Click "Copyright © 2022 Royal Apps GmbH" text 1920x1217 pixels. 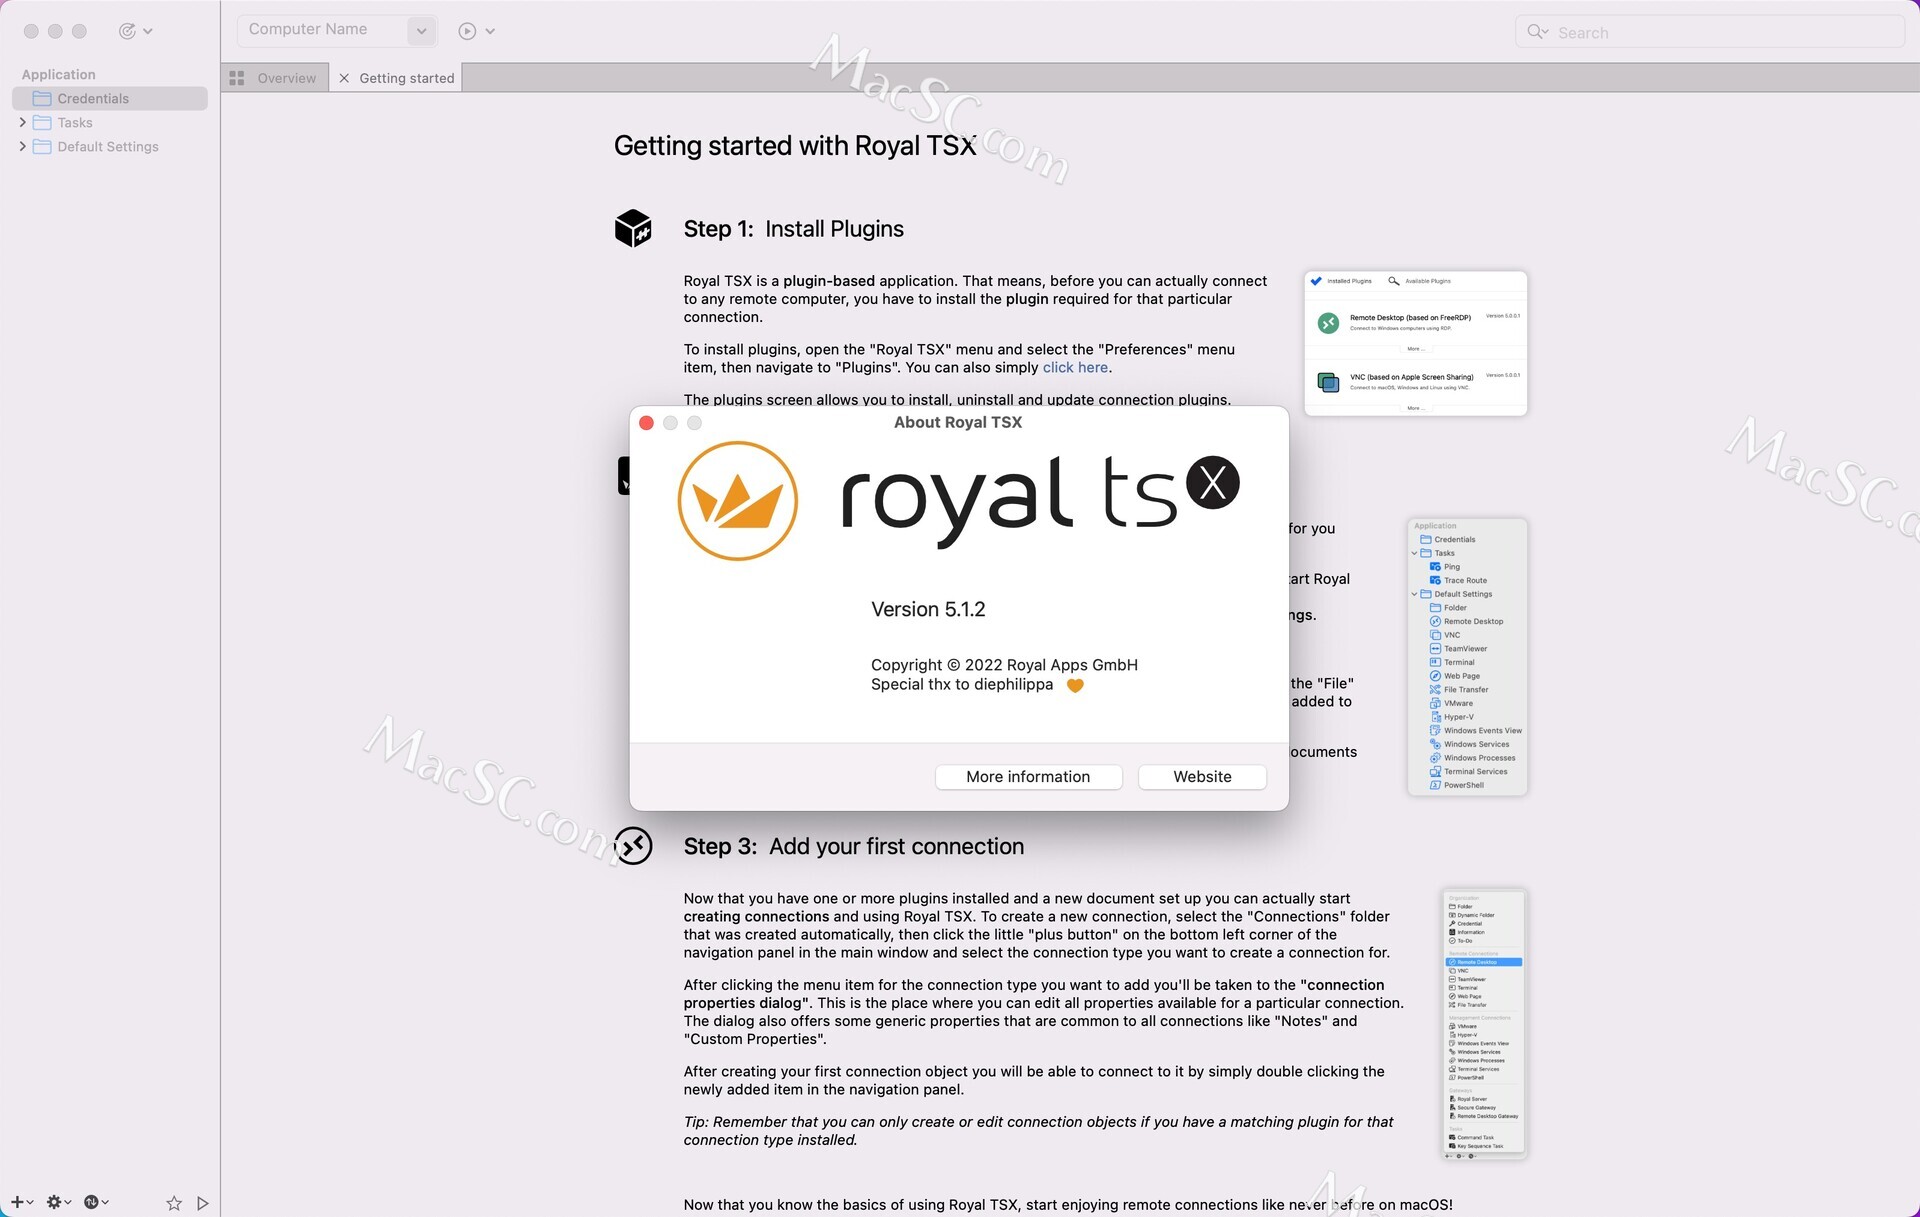[1004, 665]
